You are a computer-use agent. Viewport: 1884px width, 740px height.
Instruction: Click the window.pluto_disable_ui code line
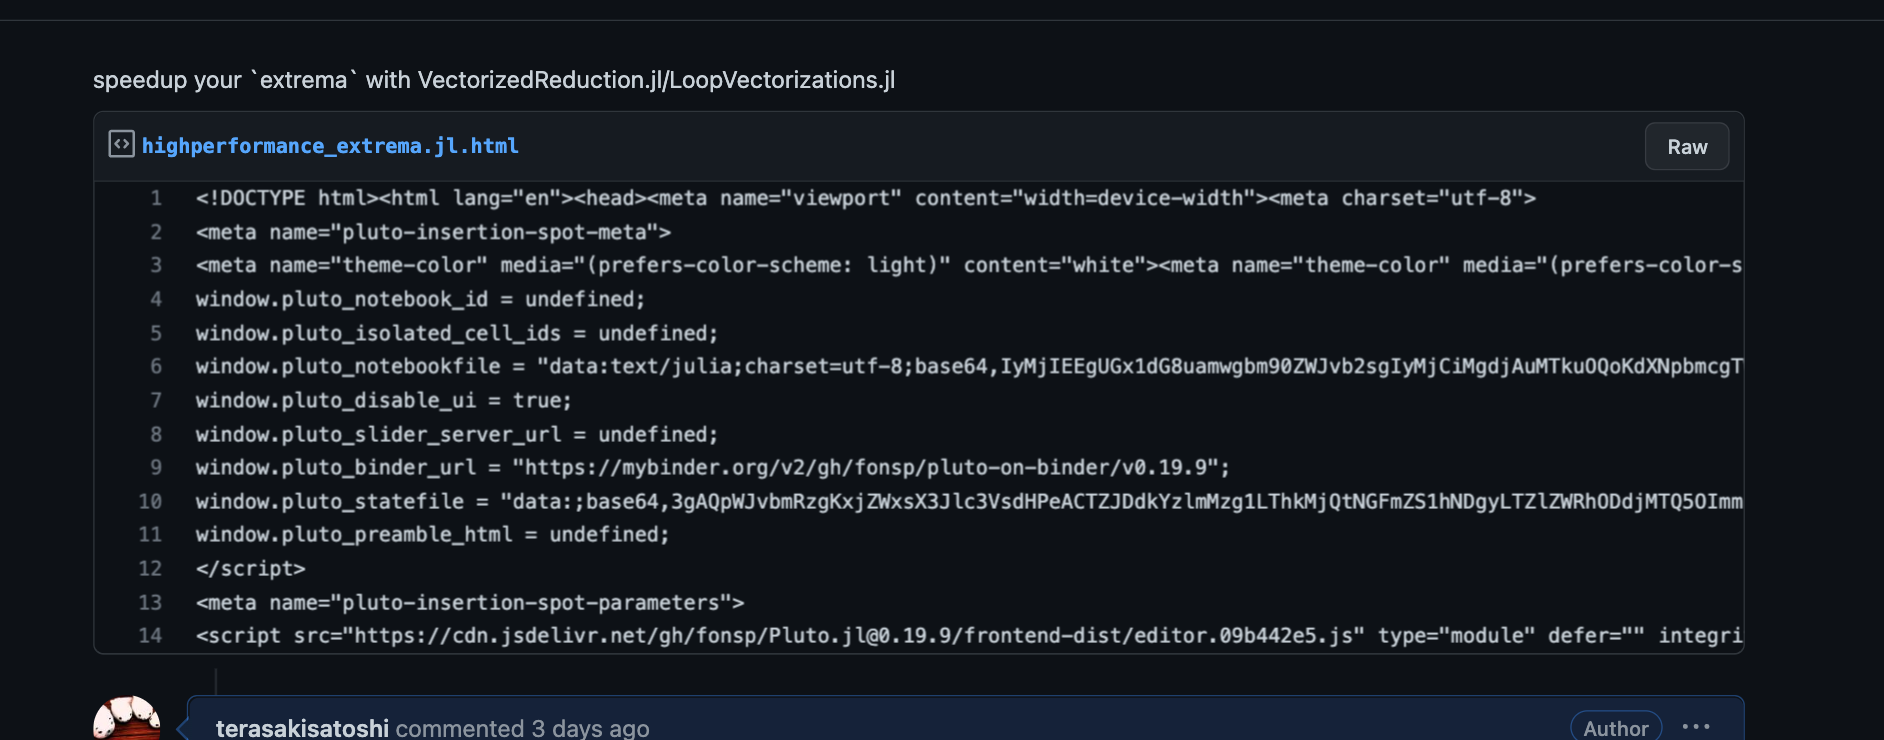383,400
